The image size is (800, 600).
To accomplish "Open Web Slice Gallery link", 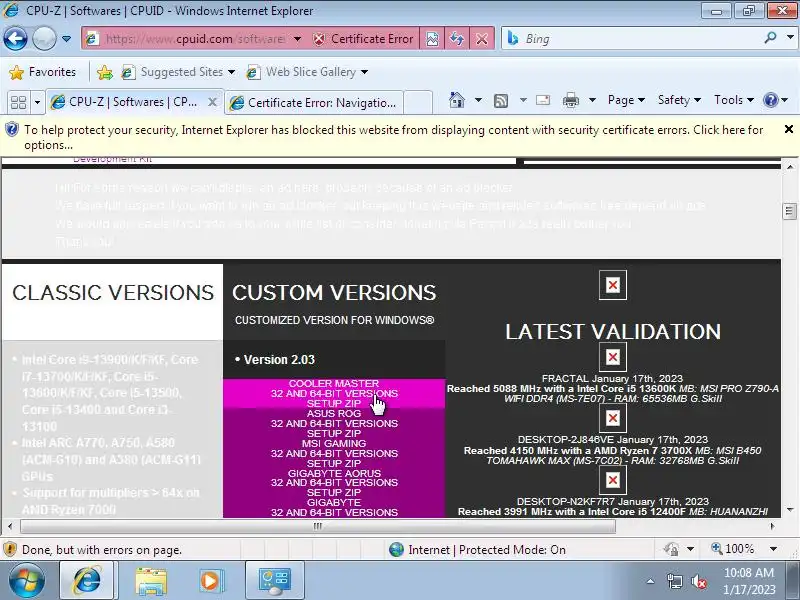I will pyautogui.click(x=307, y=72).
